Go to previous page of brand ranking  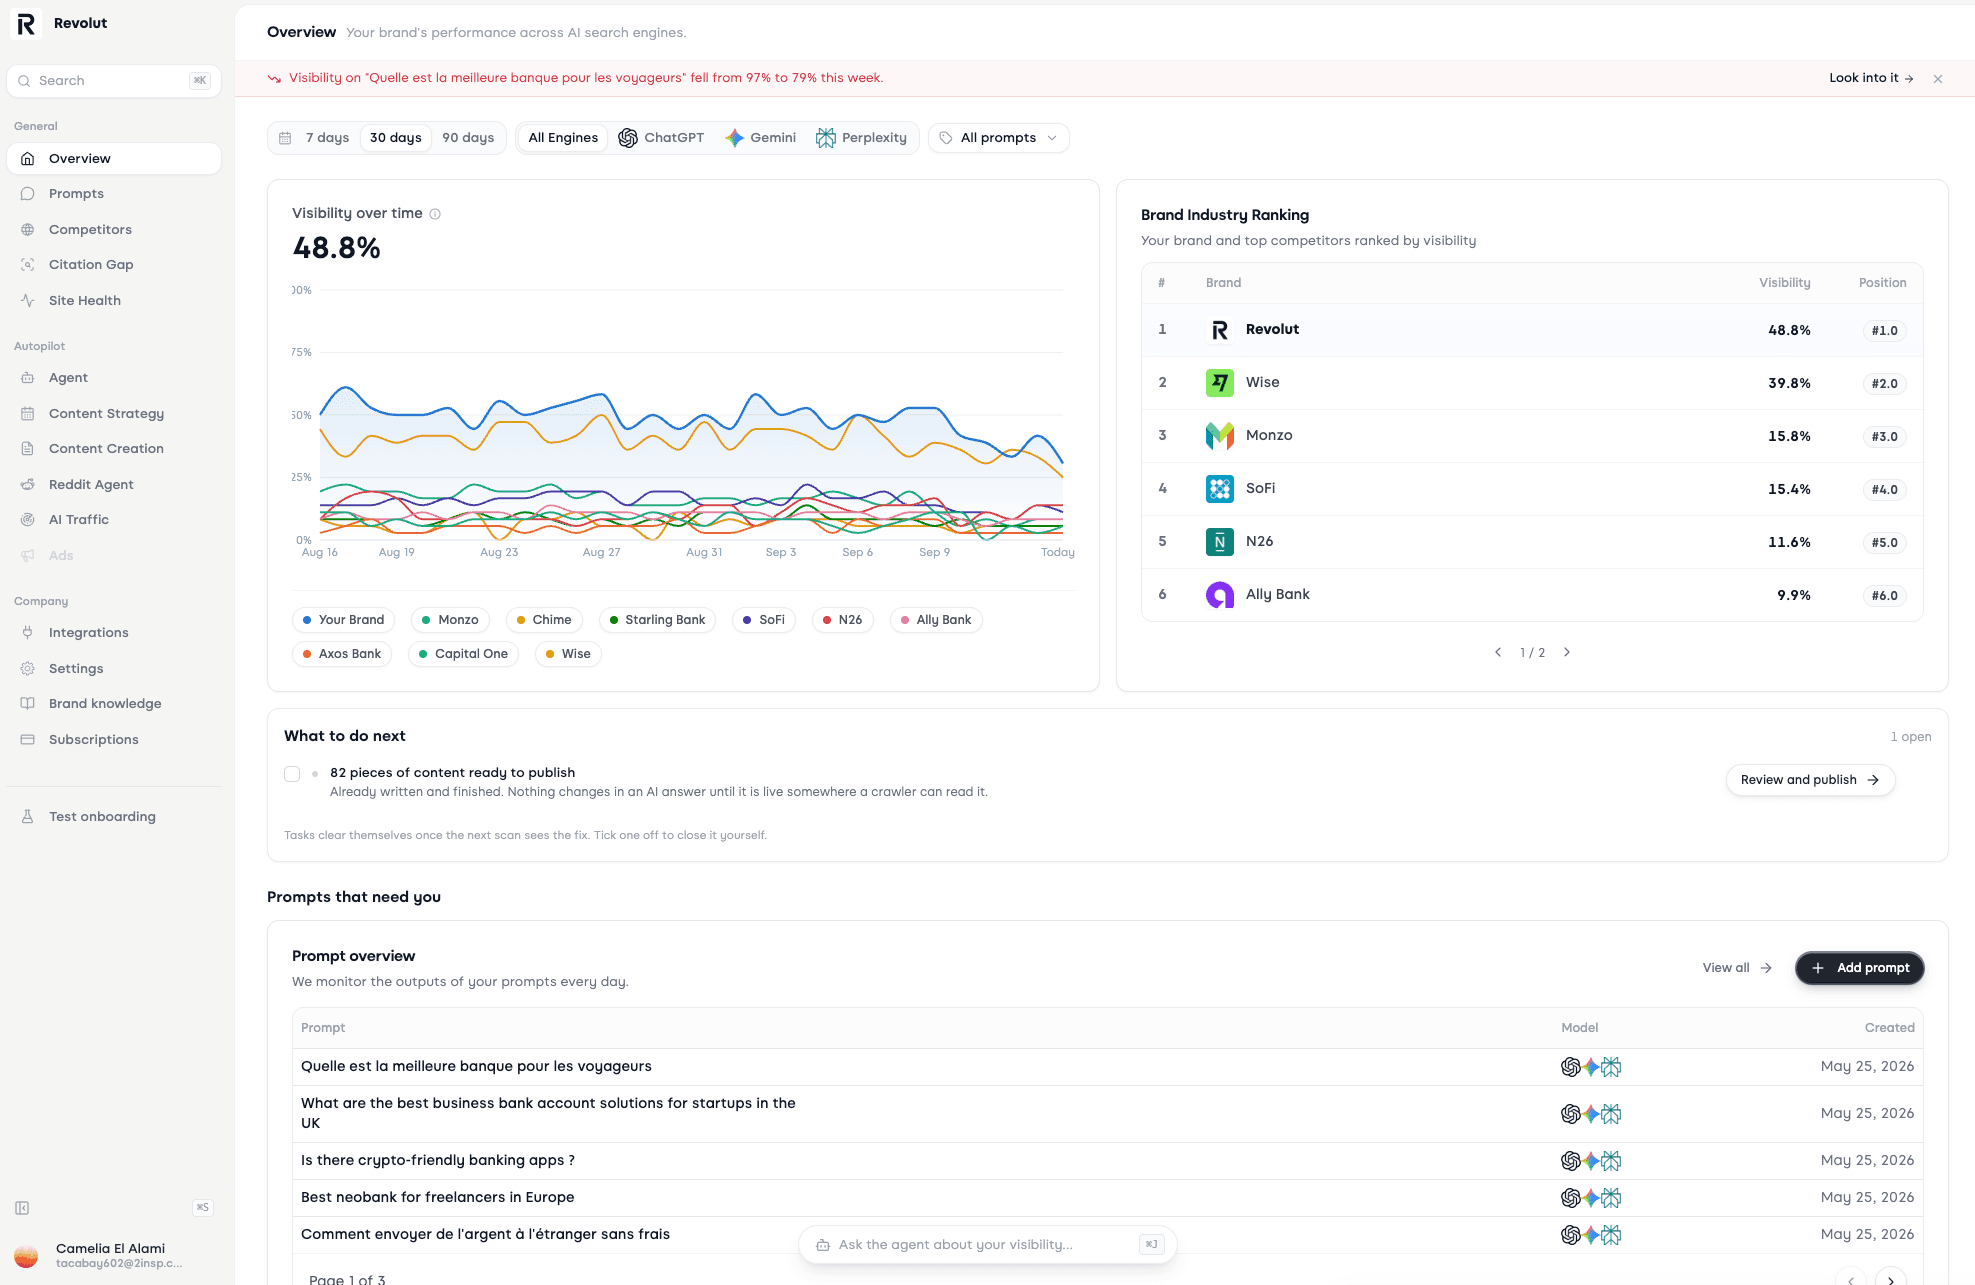pos(1498,653)
